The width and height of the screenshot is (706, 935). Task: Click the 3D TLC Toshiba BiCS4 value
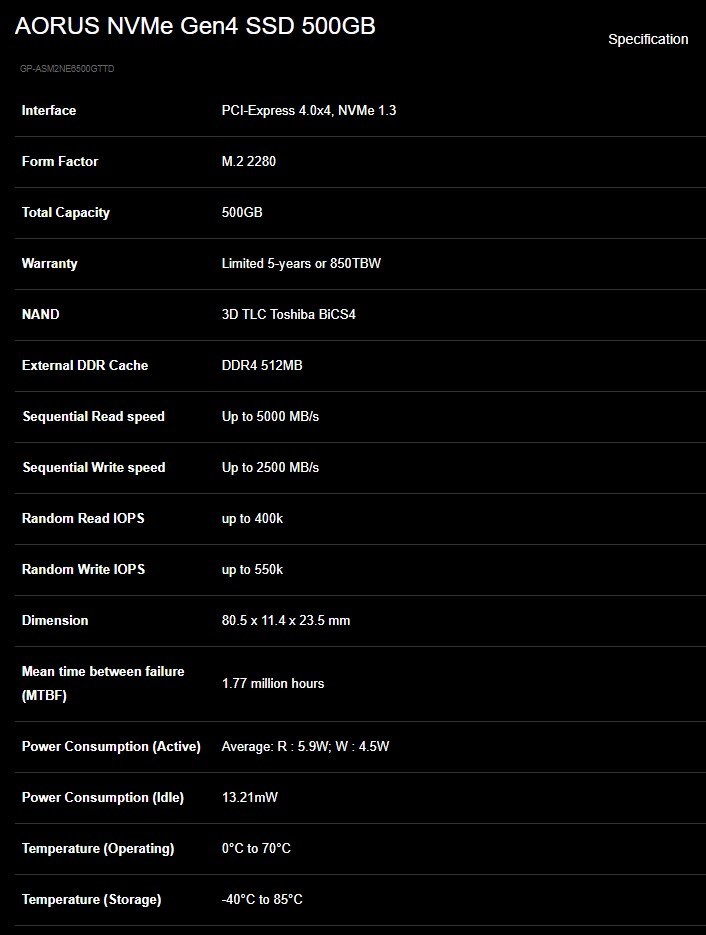pos(288,314)
